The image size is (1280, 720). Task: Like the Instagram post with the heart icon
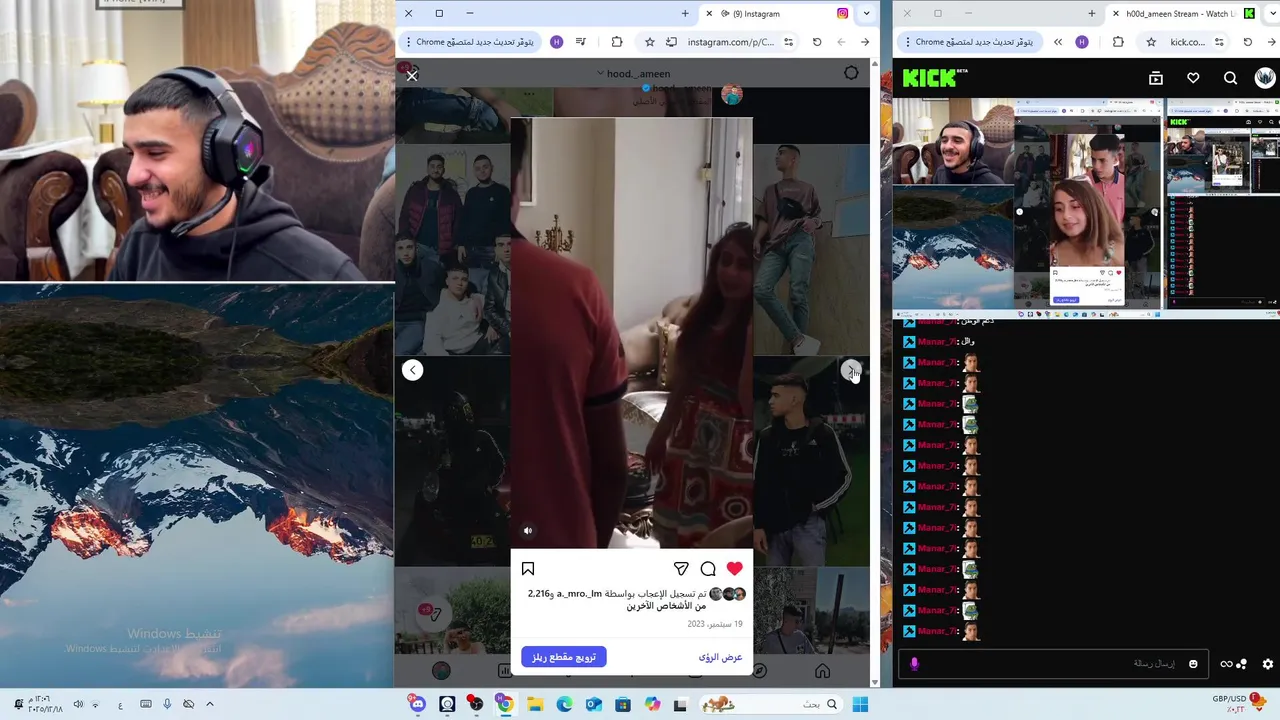[x=735, y=568]
